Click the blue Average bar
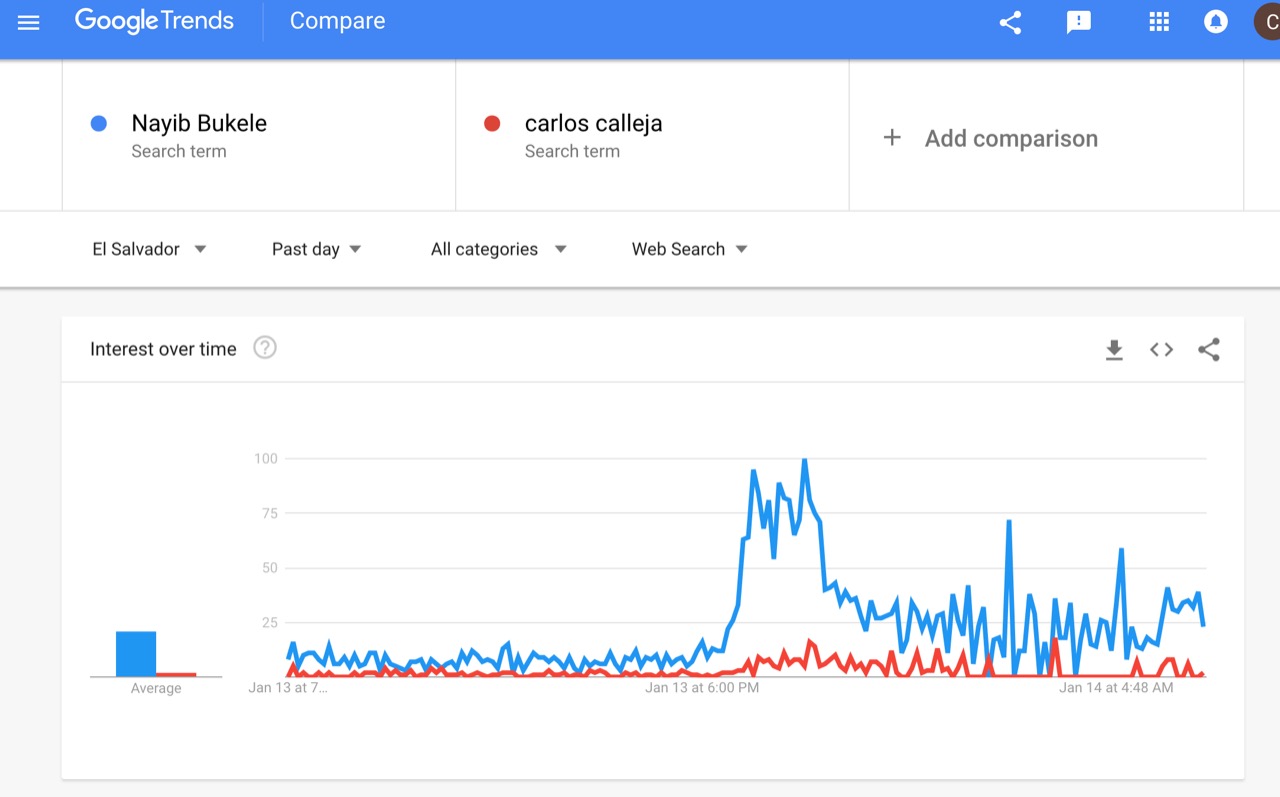The height and width of the screenshot is (797, 1280). coord(136,654)
